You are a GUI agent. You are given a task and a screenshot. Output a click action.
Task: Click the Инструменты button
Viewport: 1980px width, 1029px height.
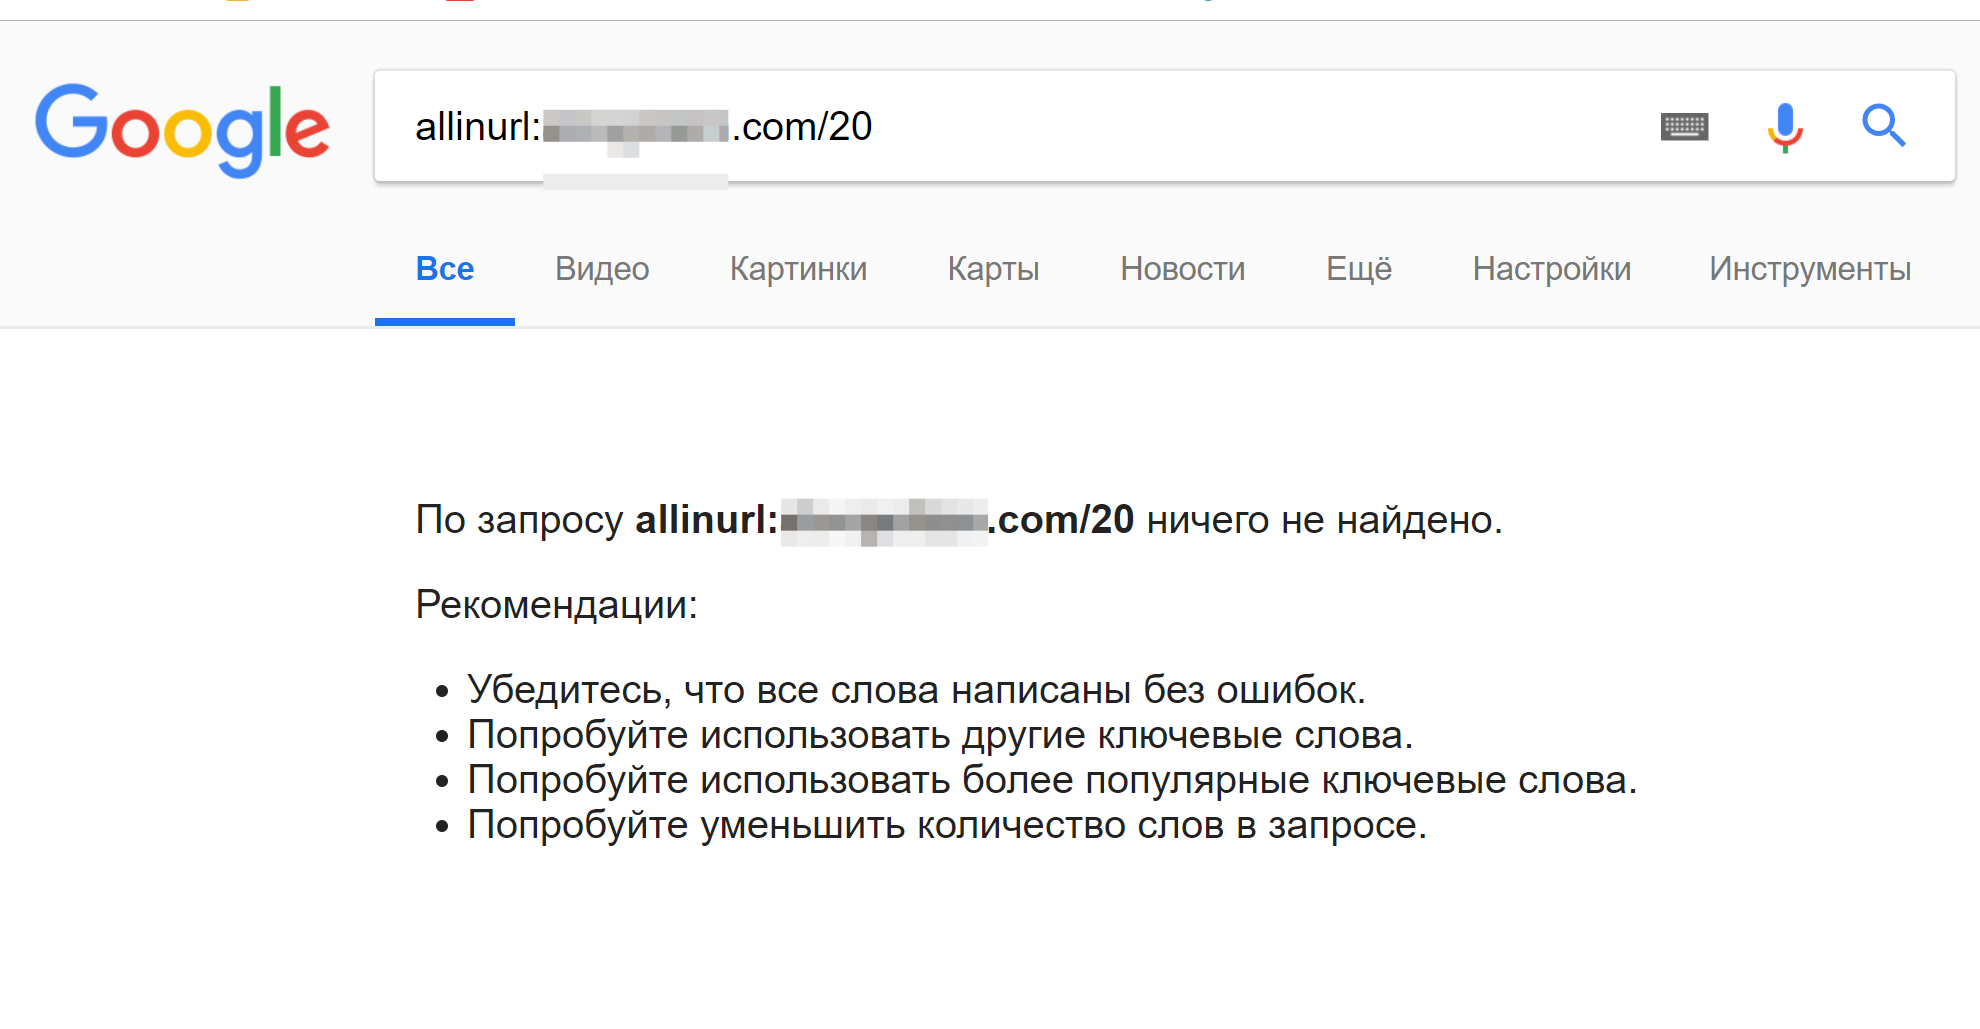pyautogui.click(x=1809, y=269)
